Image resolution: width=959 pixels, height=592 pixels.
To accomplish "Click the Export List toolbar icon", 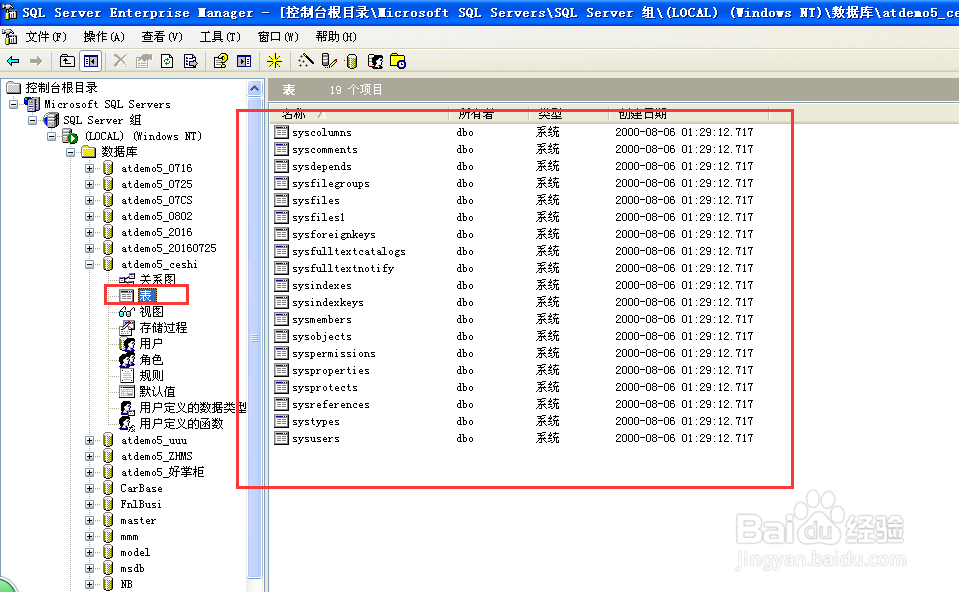I will point(191,61).
